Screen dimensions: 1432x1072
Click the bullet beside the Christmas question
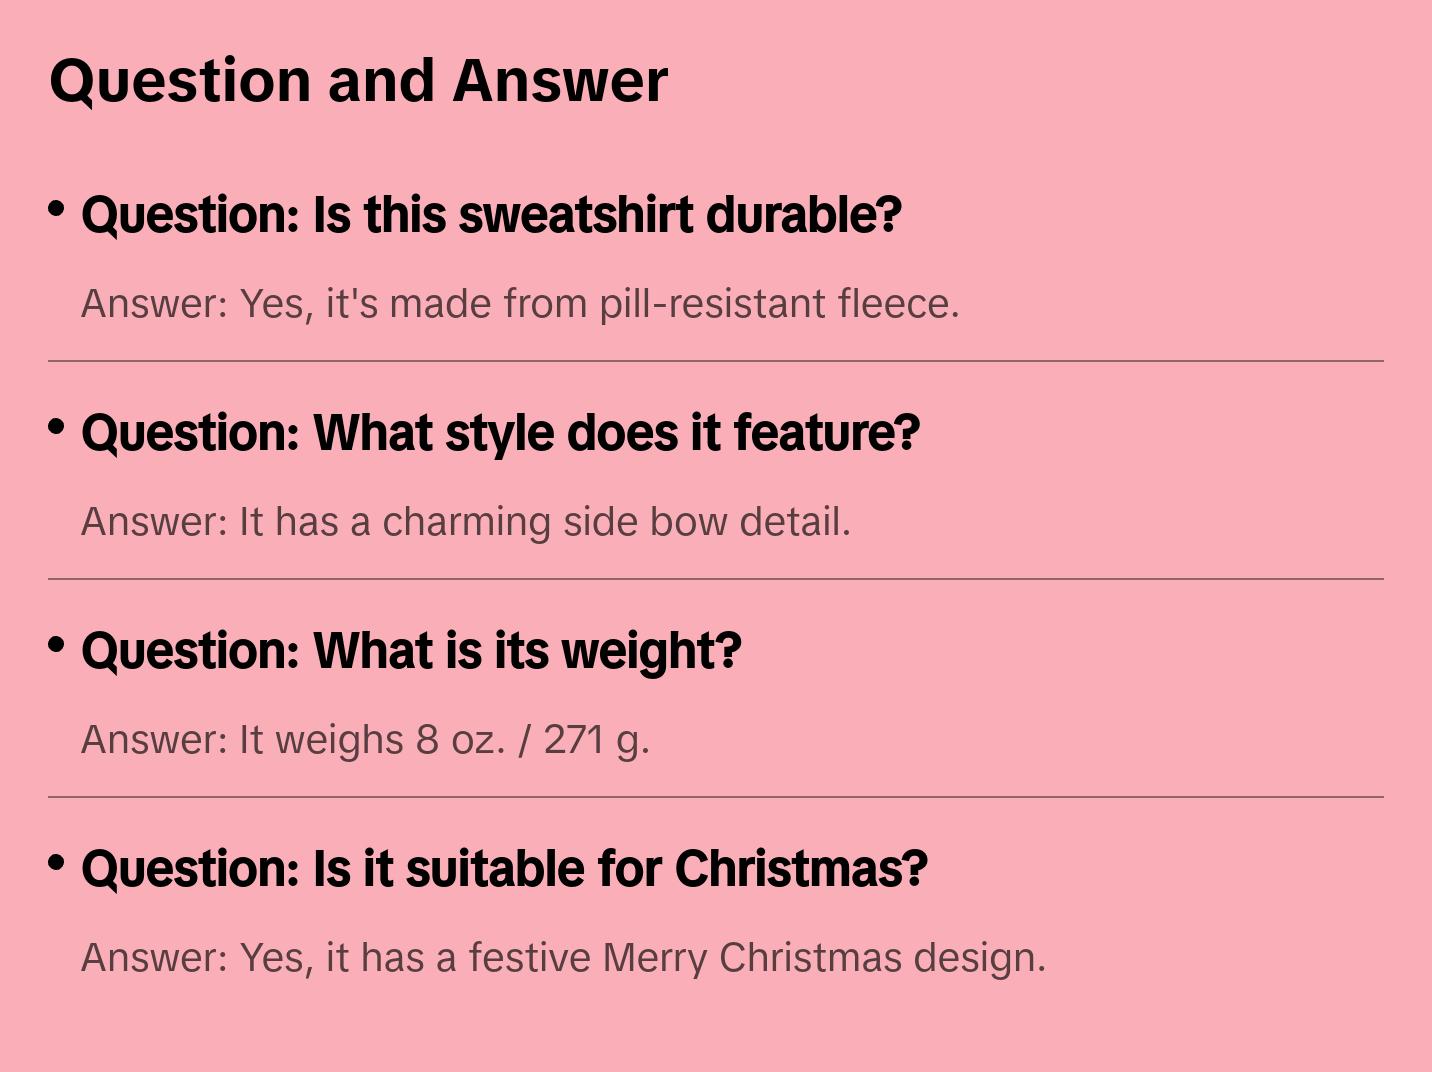coord(57,863)
